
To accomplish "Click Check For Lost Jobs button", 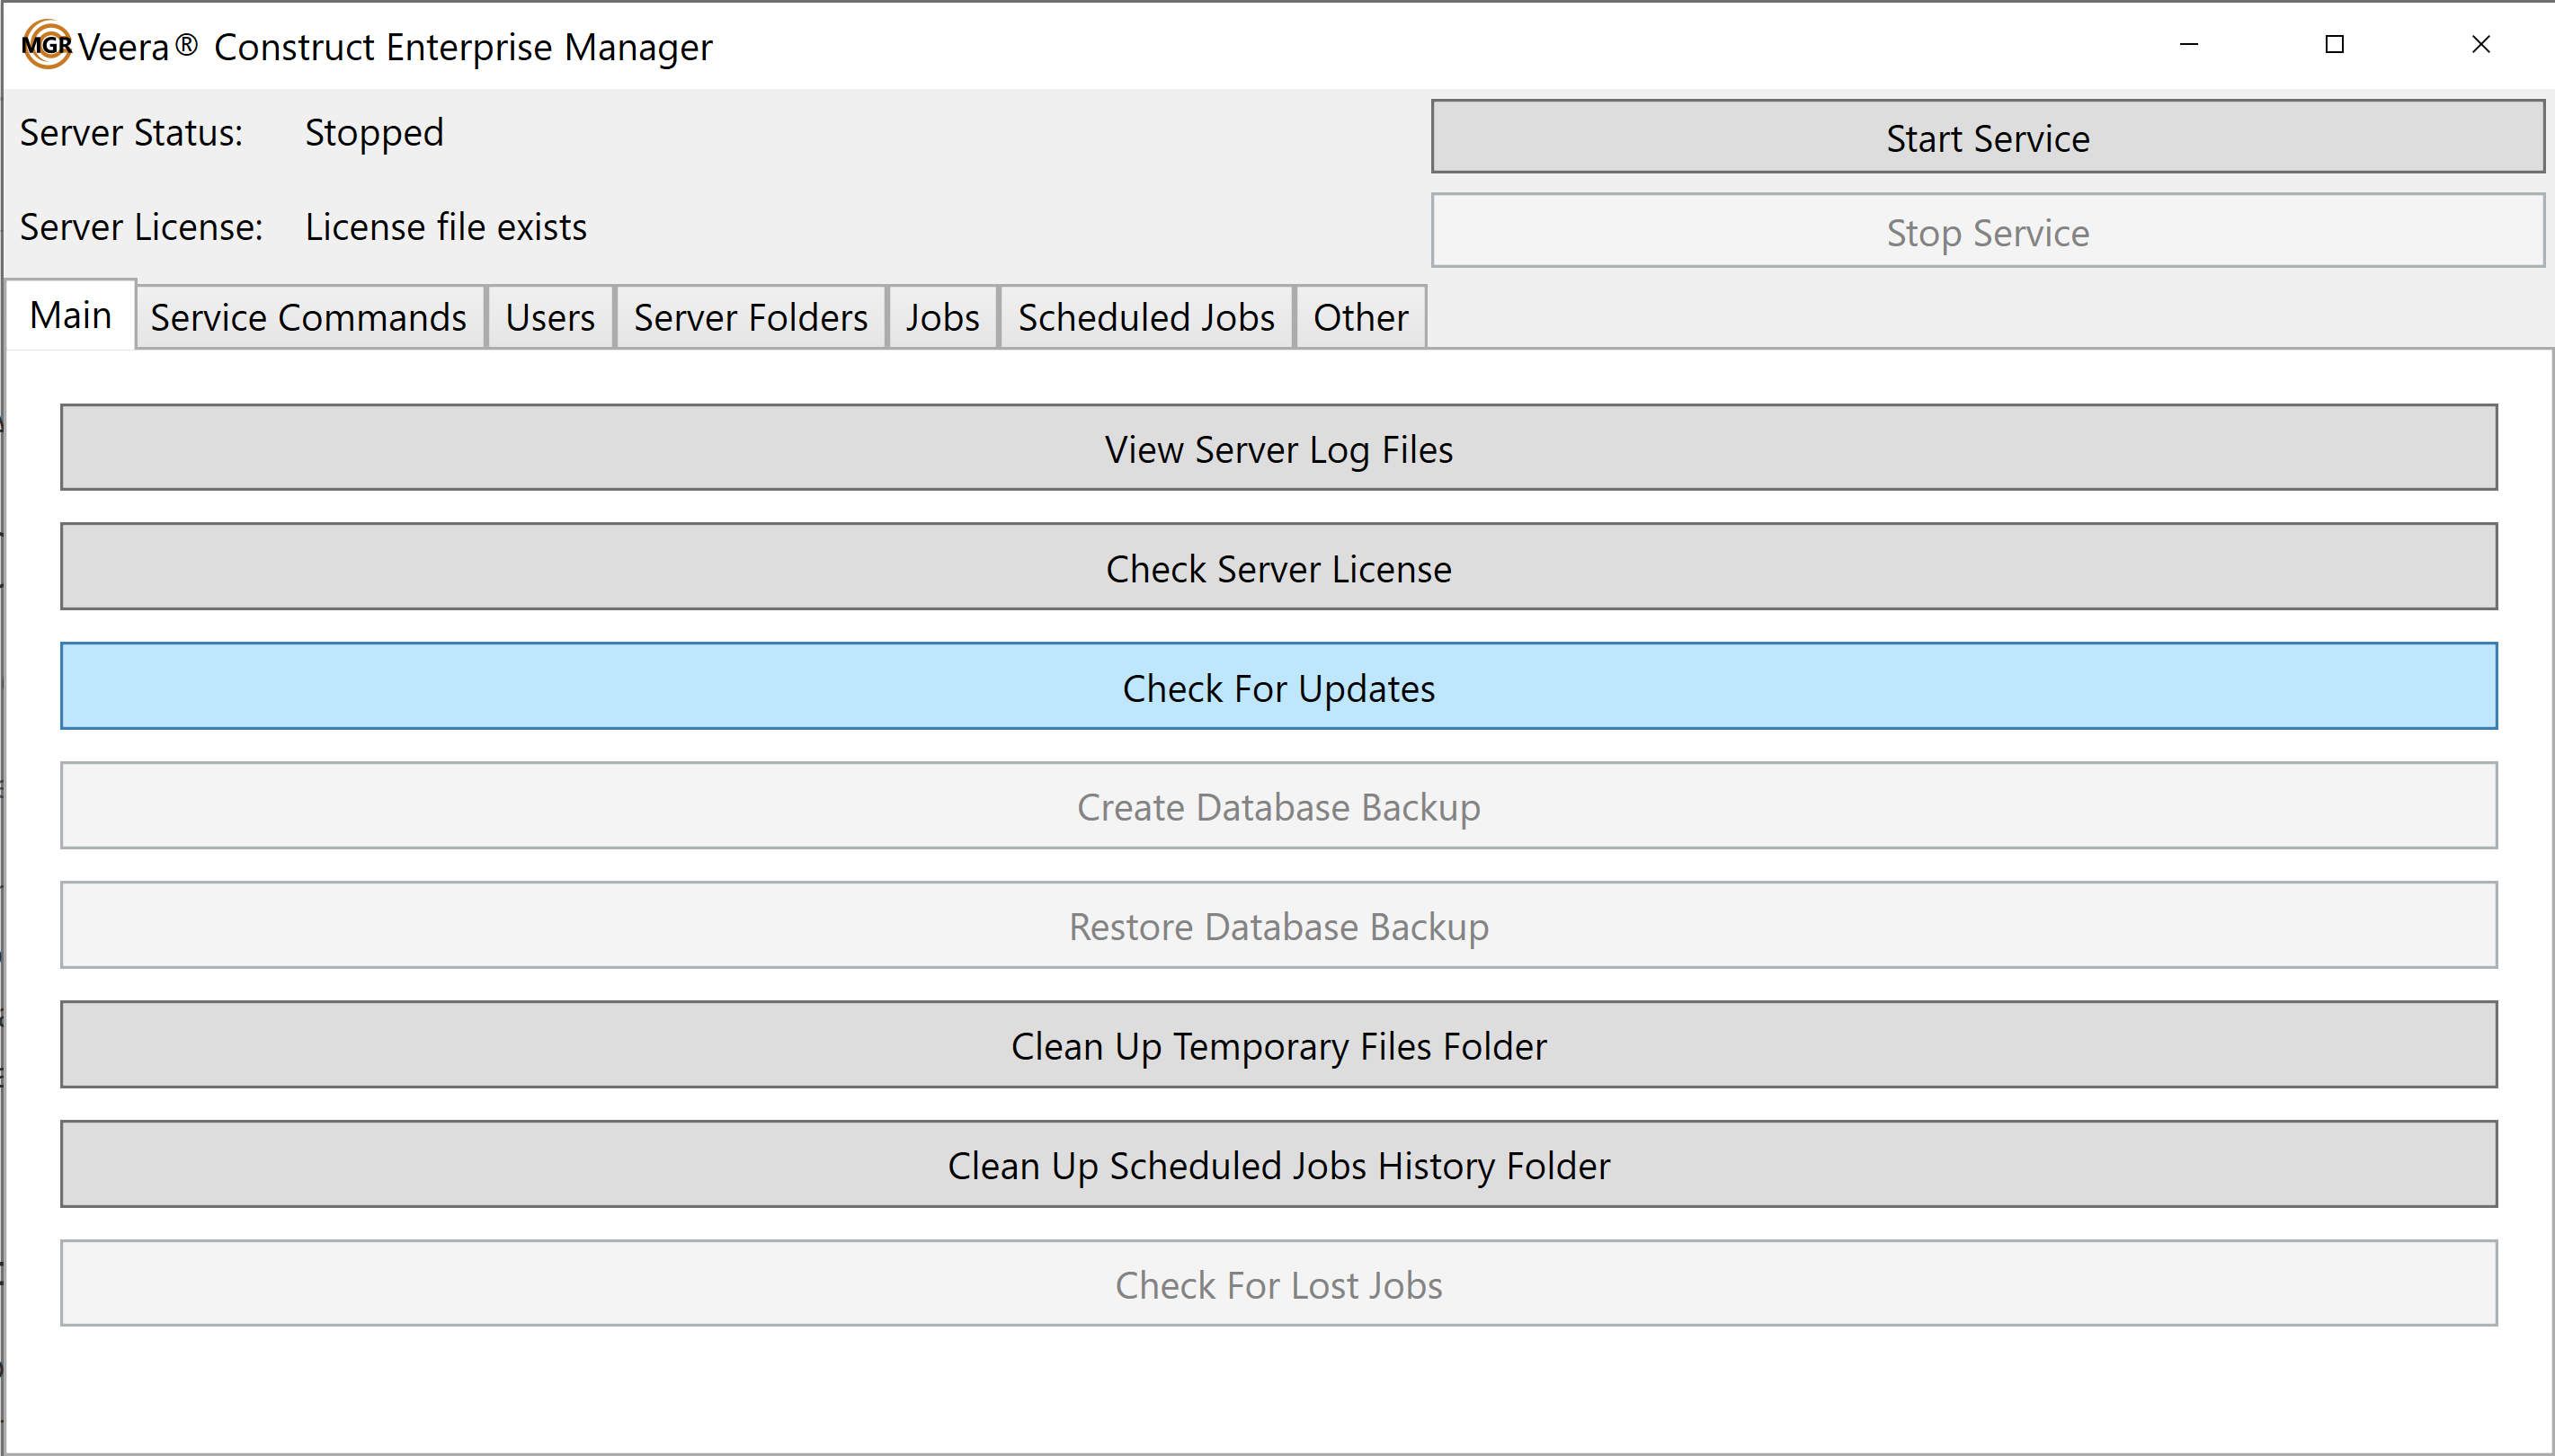I will pyautogui.click(x=1278, y=1284).
